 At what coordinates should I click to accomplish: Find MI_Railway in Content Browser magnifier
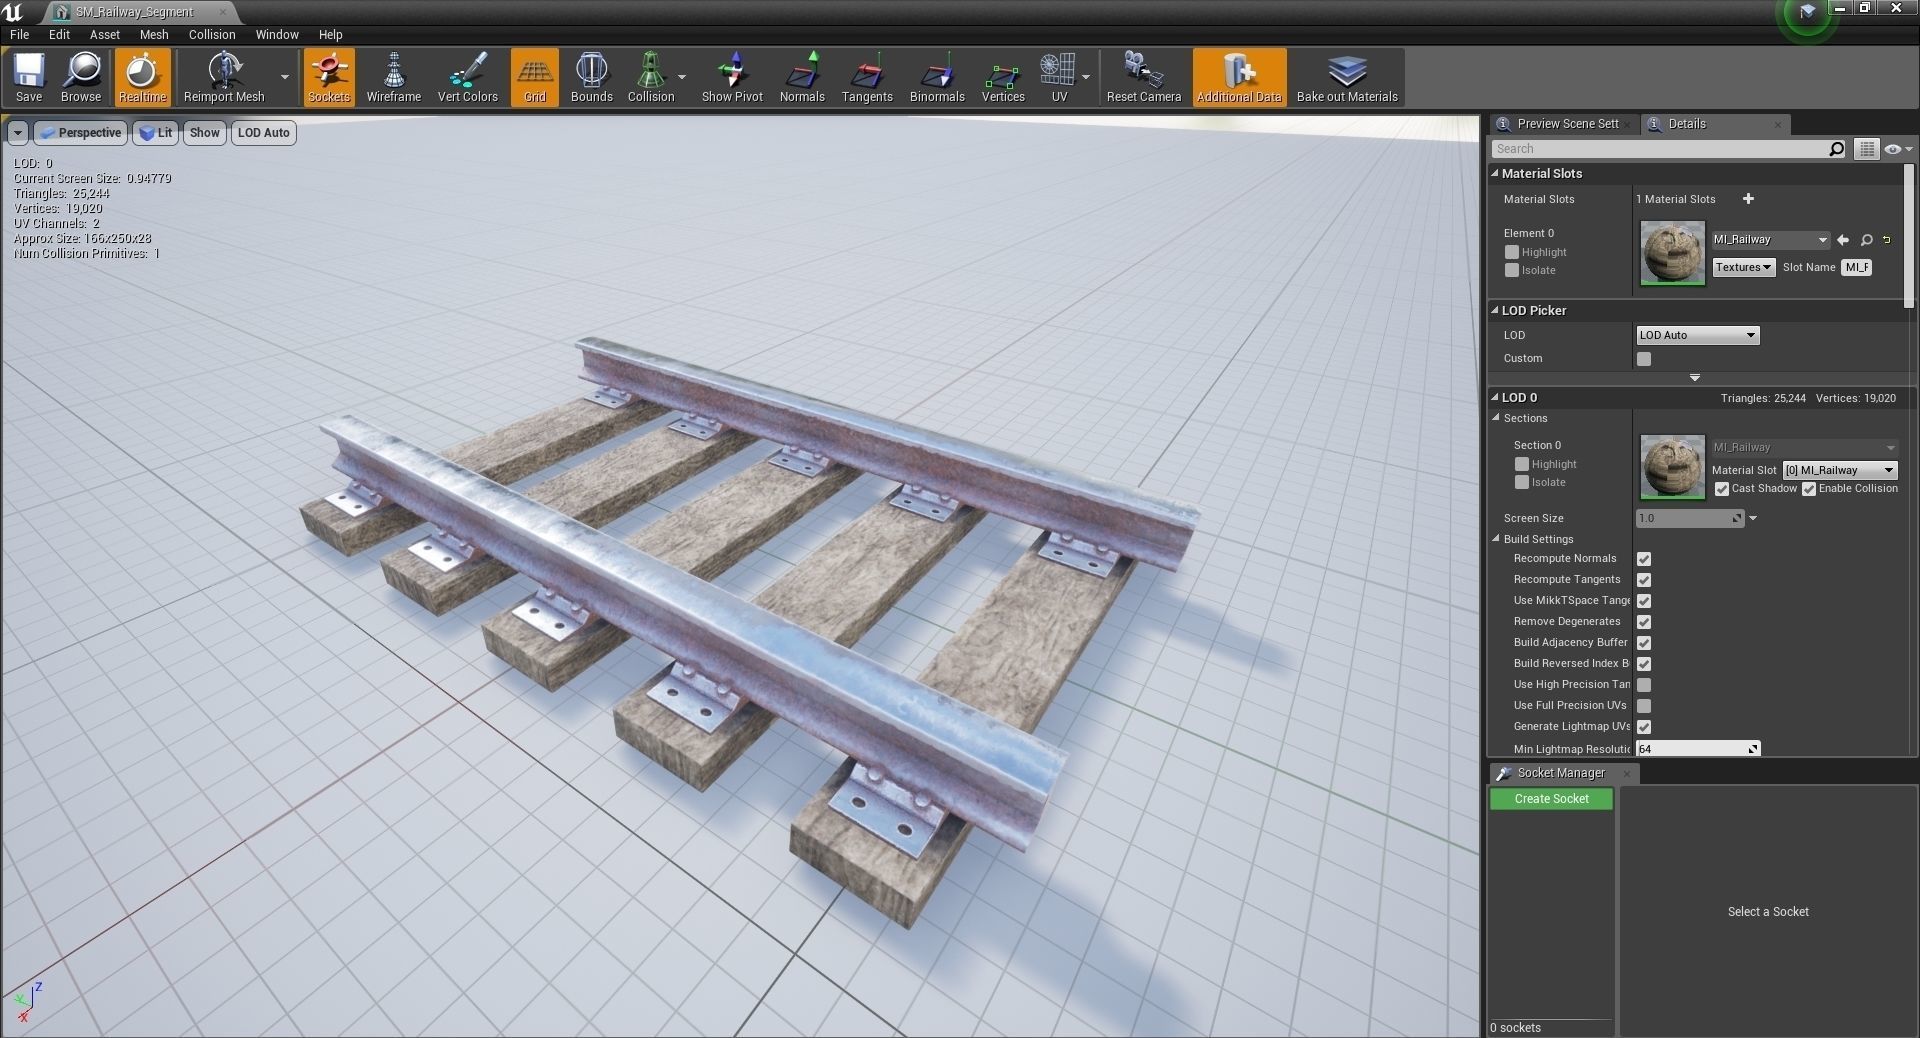point(1866,240)
